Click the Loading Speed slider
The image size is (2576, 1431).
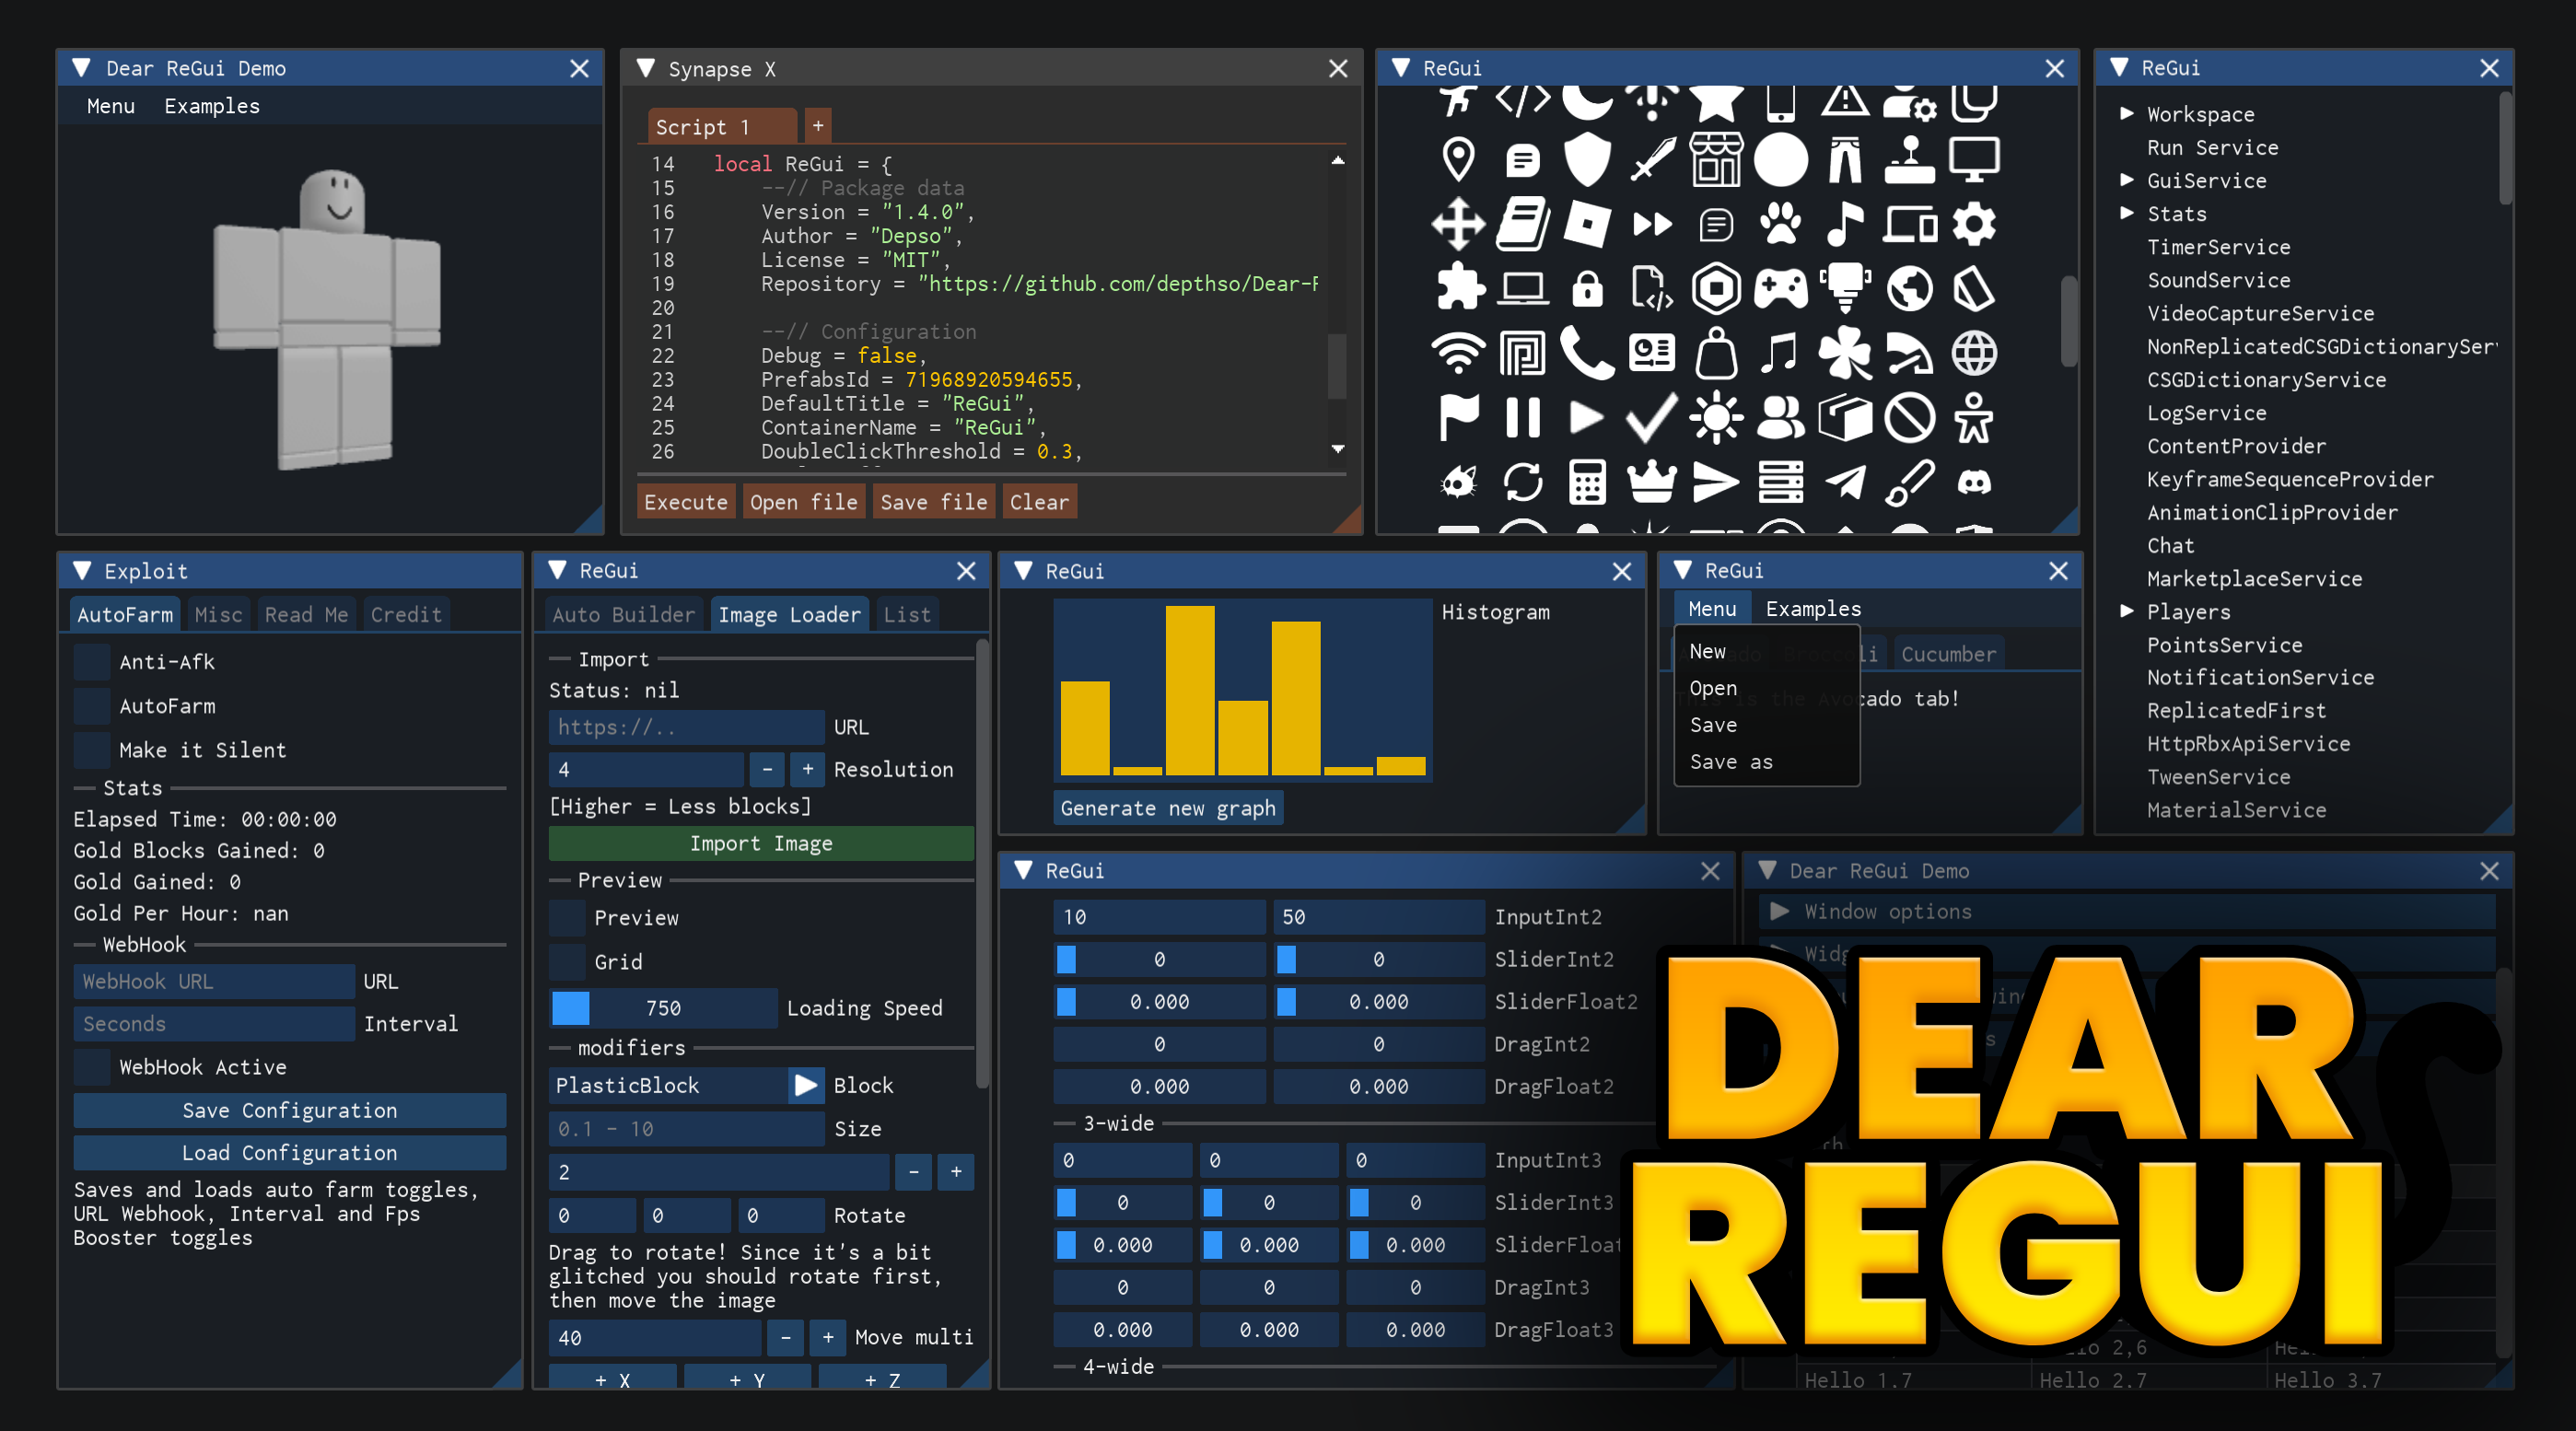[663, 1008]
